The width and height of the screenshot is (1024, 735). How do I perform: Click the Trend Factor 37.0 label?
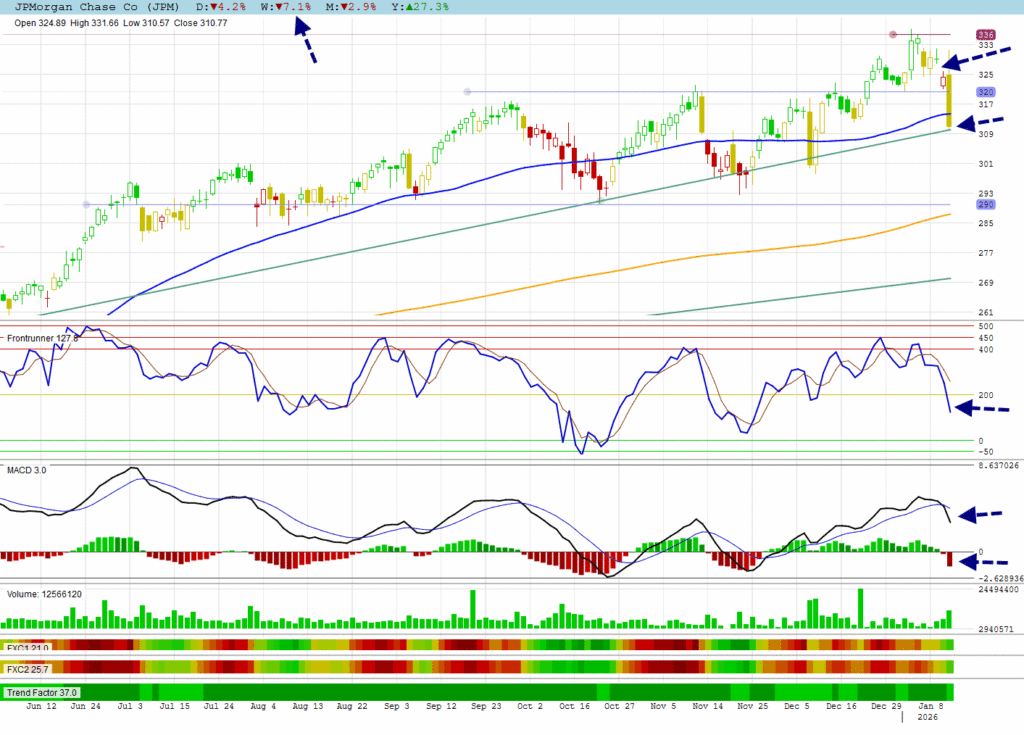42,692
